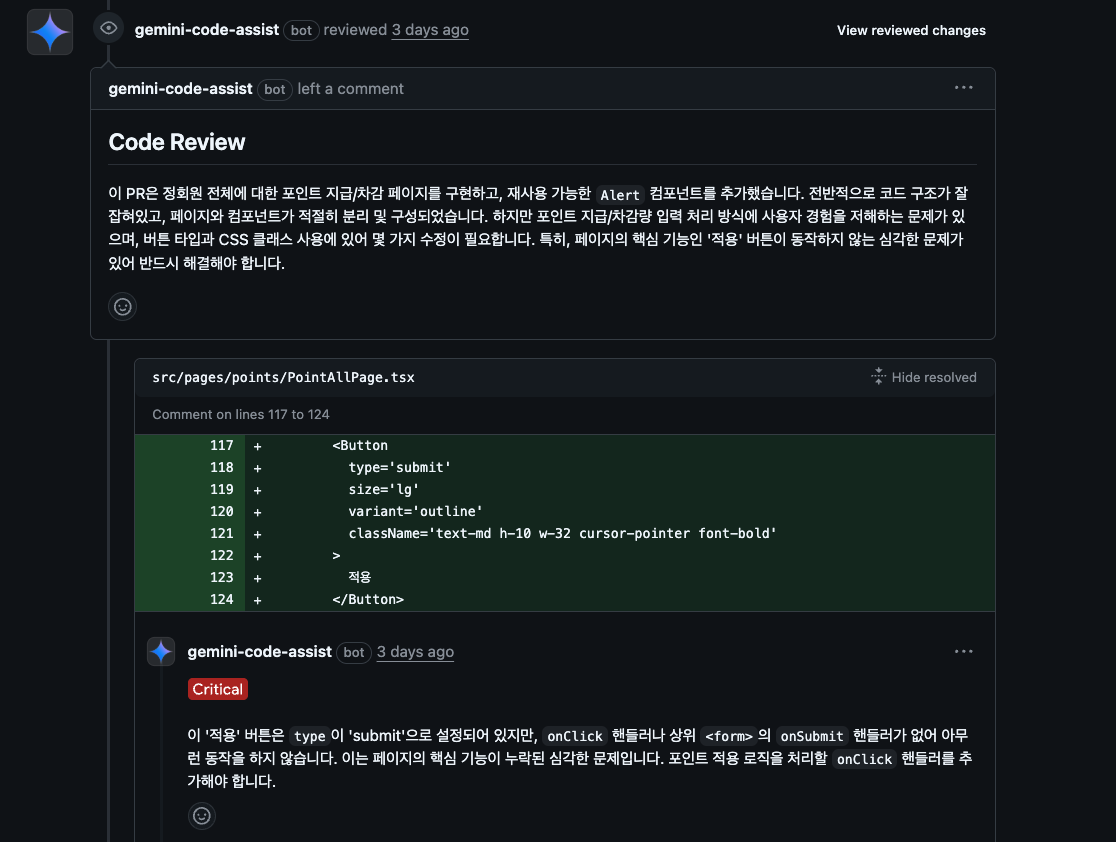
Task: Click View reviewed changes
Action: tap(911, 30)
